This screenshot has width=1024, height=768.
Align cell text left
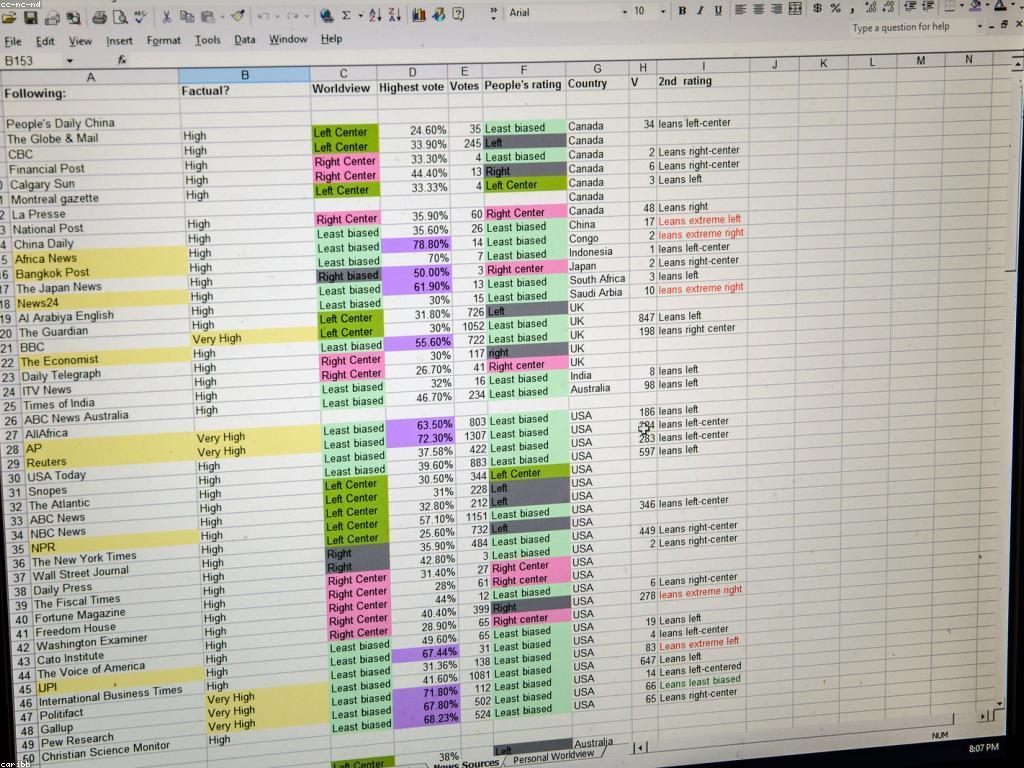pyautogui.click(x=741, y=10)
